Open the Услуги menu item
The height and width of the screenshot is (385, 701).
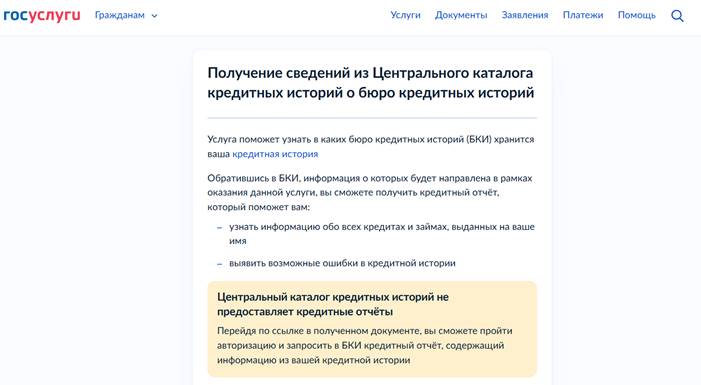click(405, 15)
